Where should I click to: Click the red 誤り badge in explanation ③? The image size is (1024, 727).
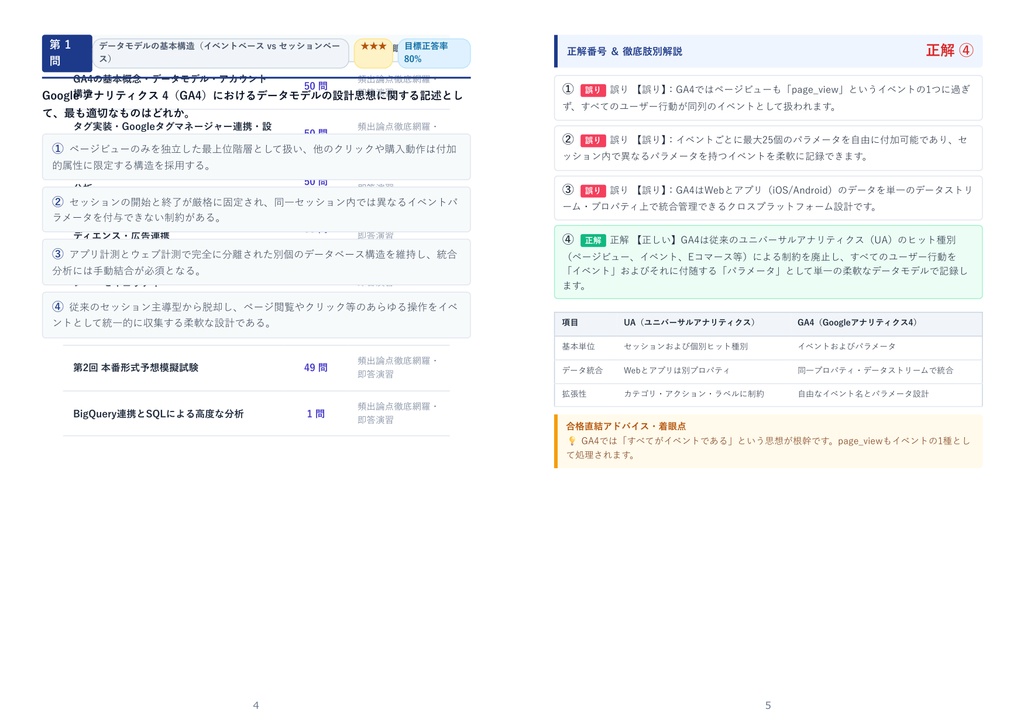tap(592, 191)
